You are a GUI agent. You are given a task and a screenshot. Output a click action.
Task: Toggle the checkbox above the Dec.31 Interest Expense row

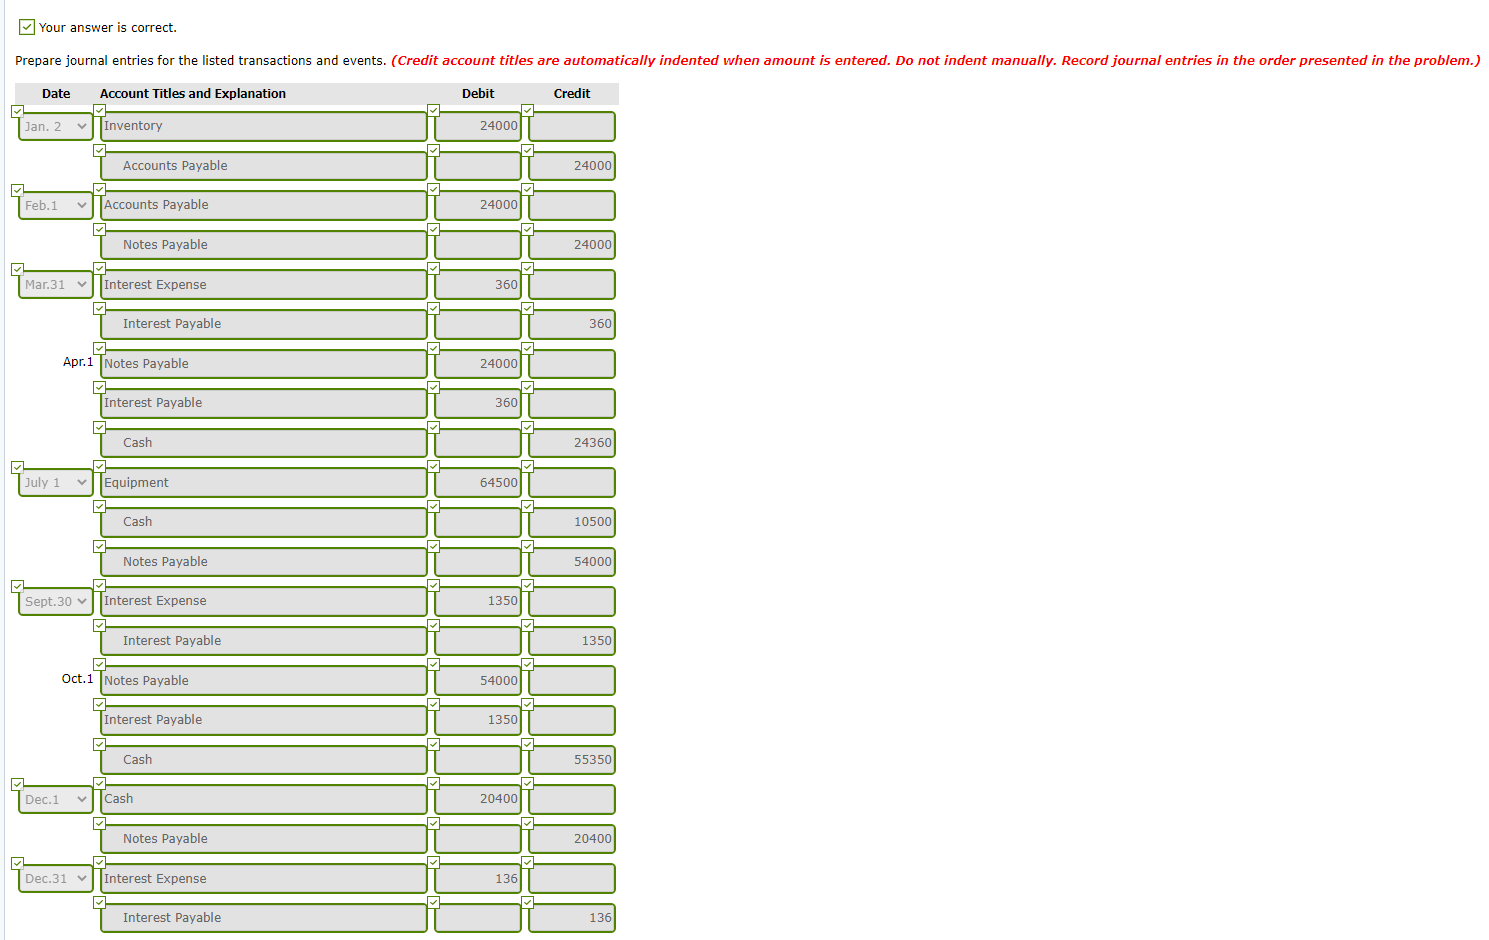(x=99, y=862)
